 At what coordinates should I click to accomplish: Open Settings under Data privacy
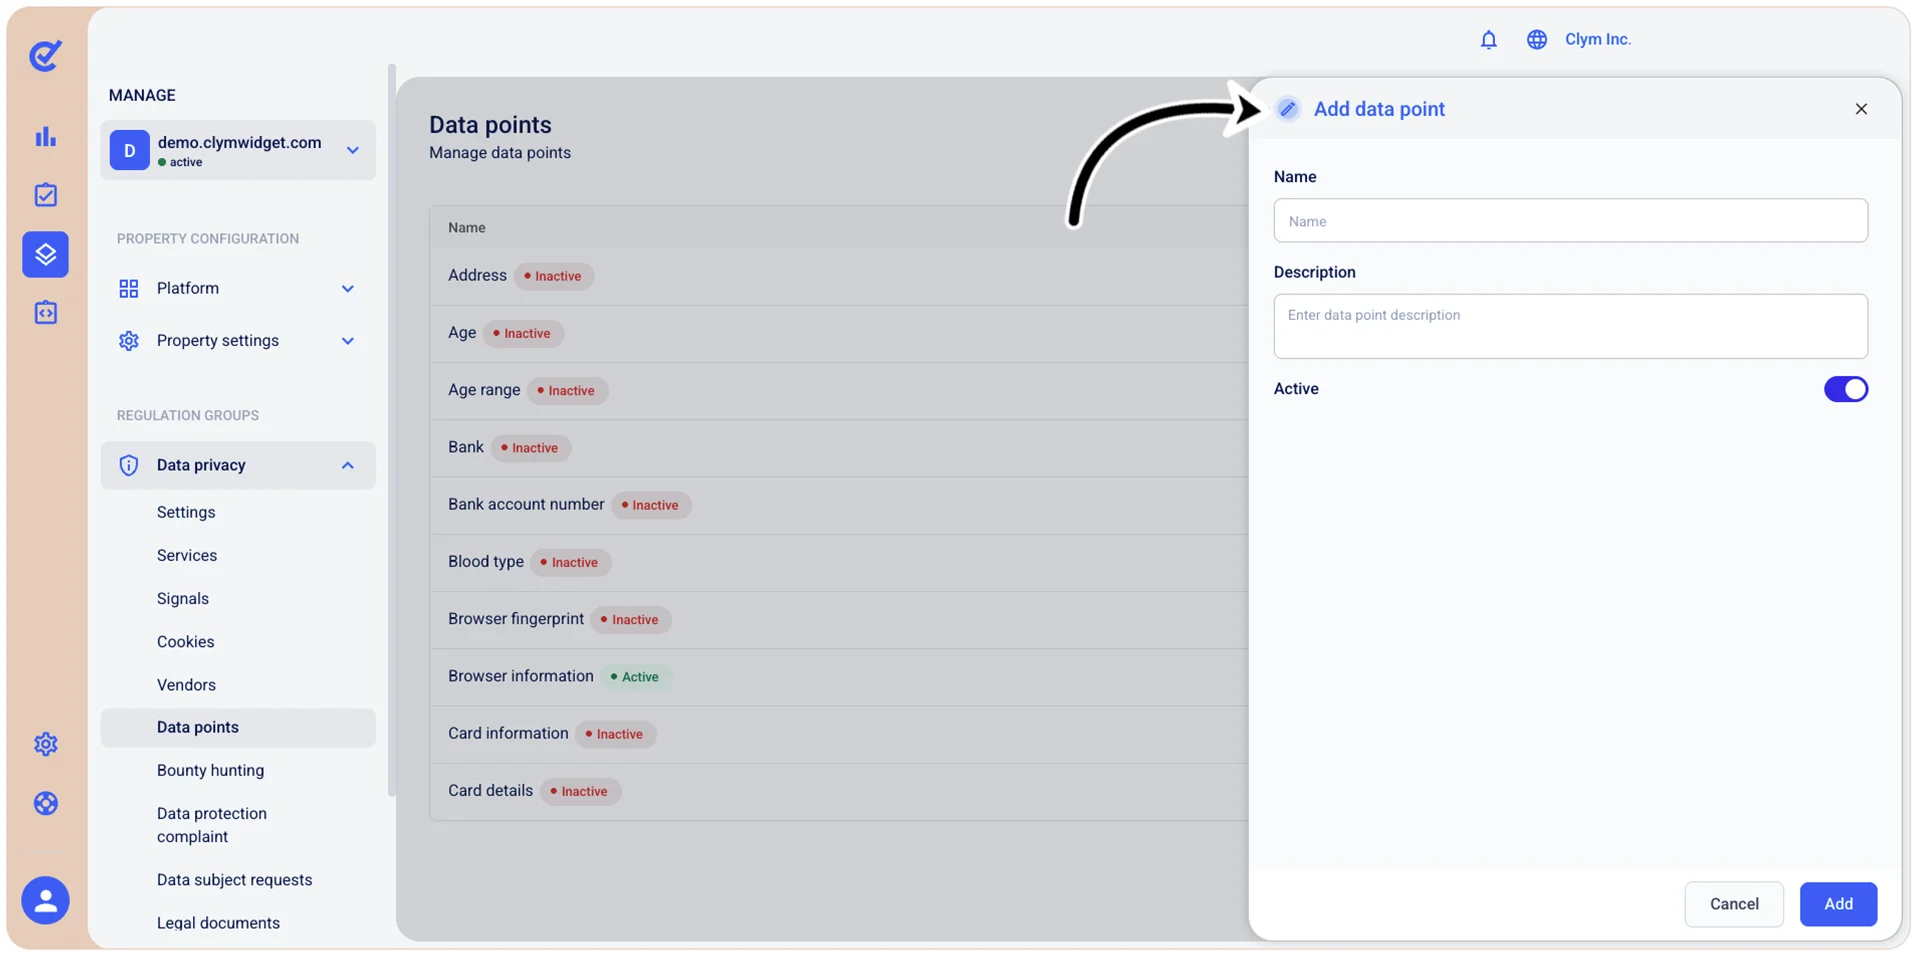[x=186, y=512]
